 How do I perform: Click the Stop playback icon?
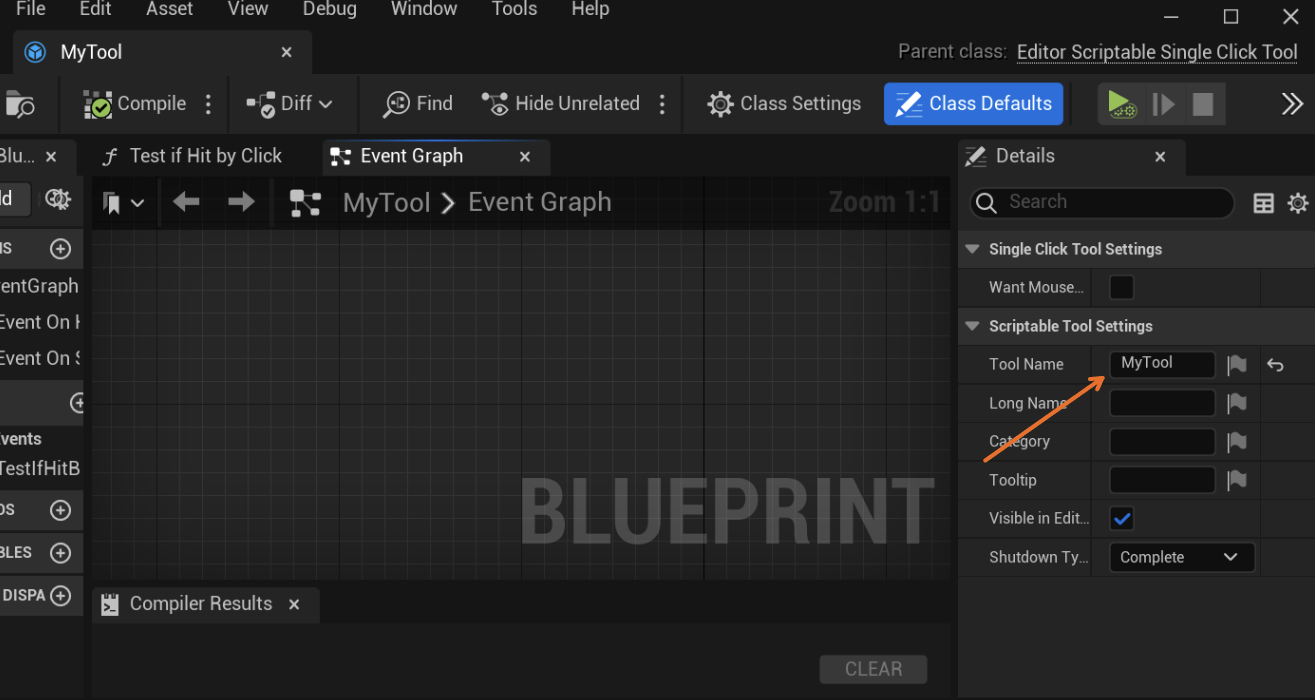point(1203,104)
